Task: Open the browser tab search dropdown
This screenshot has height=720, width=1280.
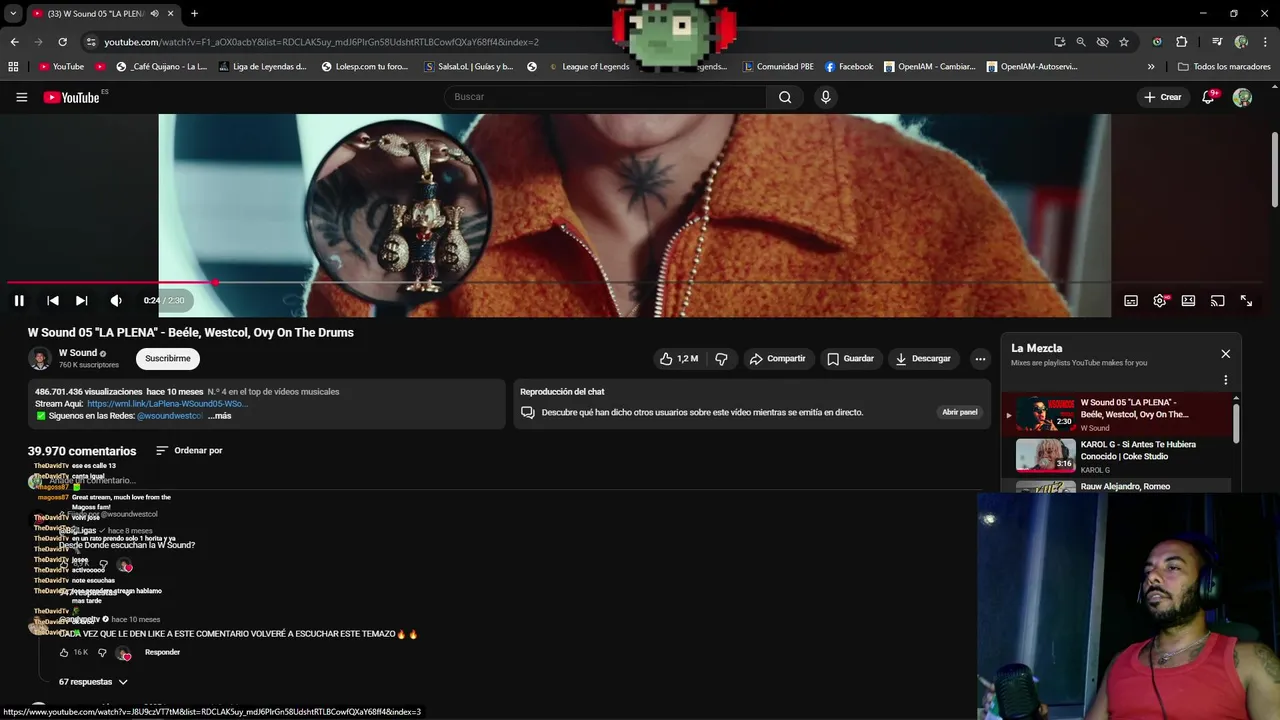Action: [13, 13]
